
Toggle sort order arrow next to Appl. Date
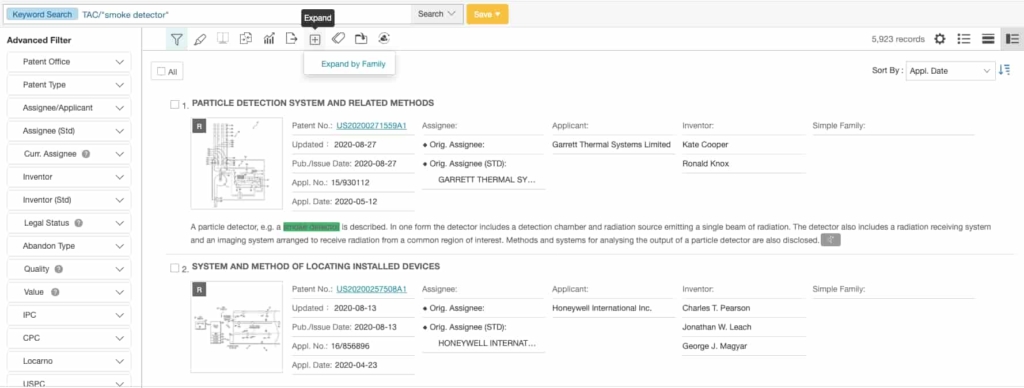click(x=1004, y=70)
